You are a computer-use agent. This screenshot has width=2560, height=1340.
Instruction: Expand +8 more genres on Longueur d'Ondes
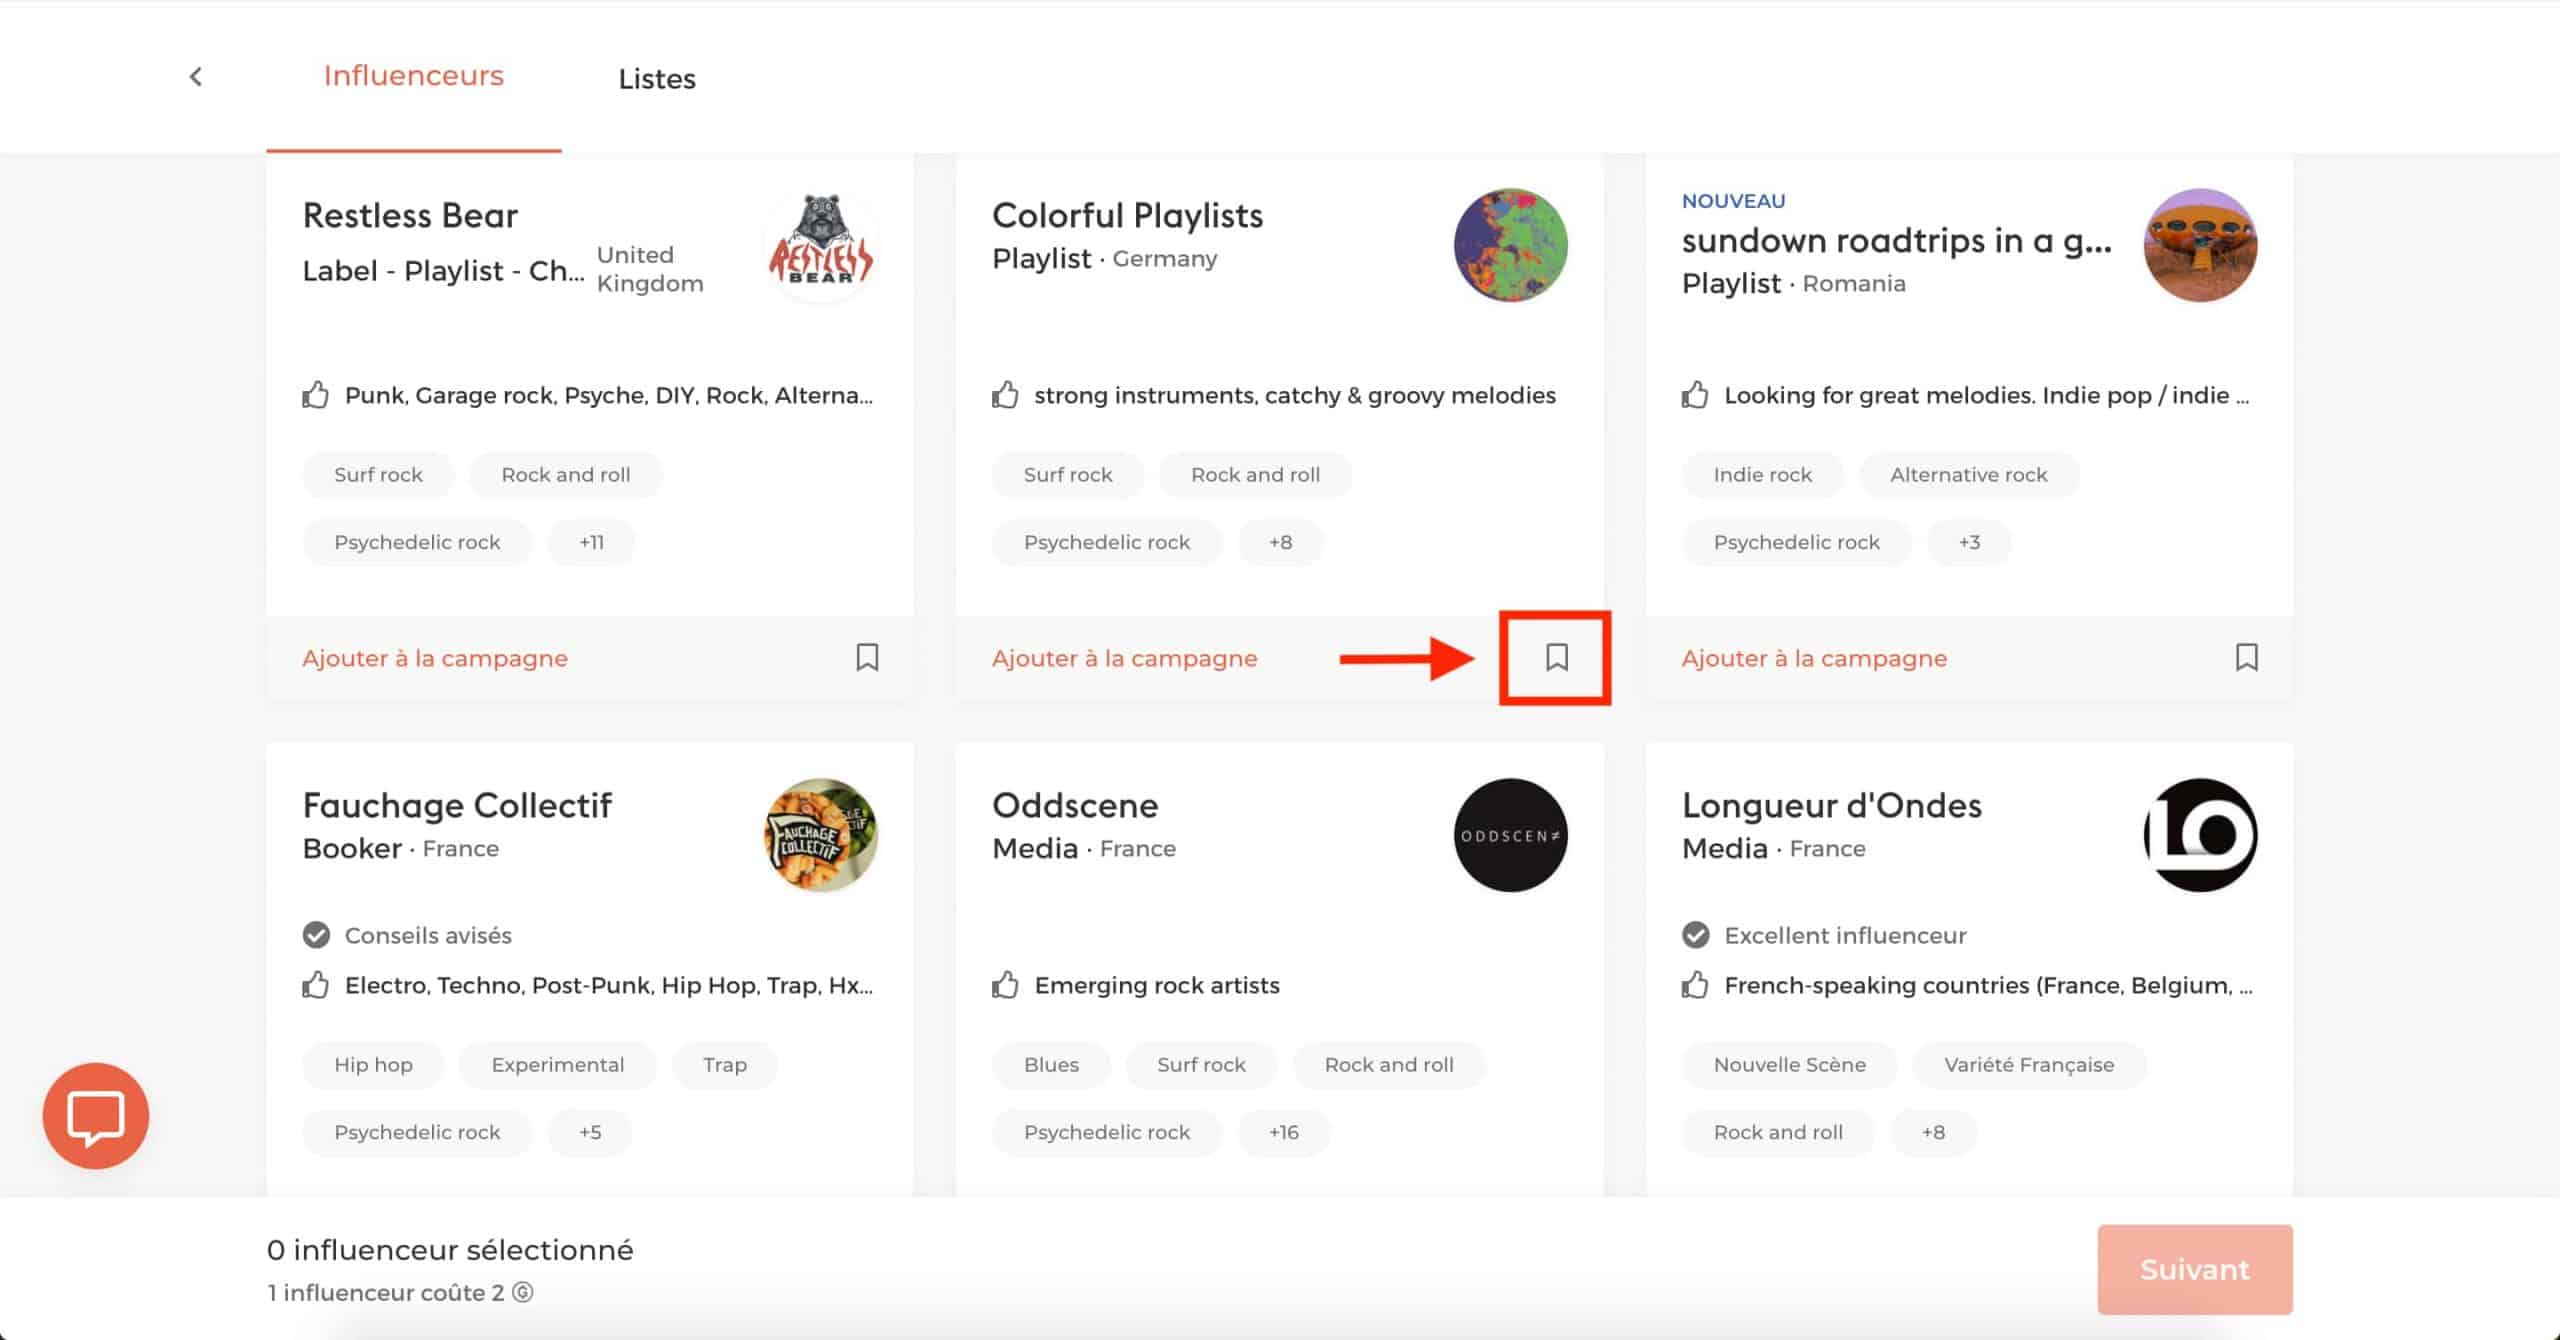[1933, 1132]
